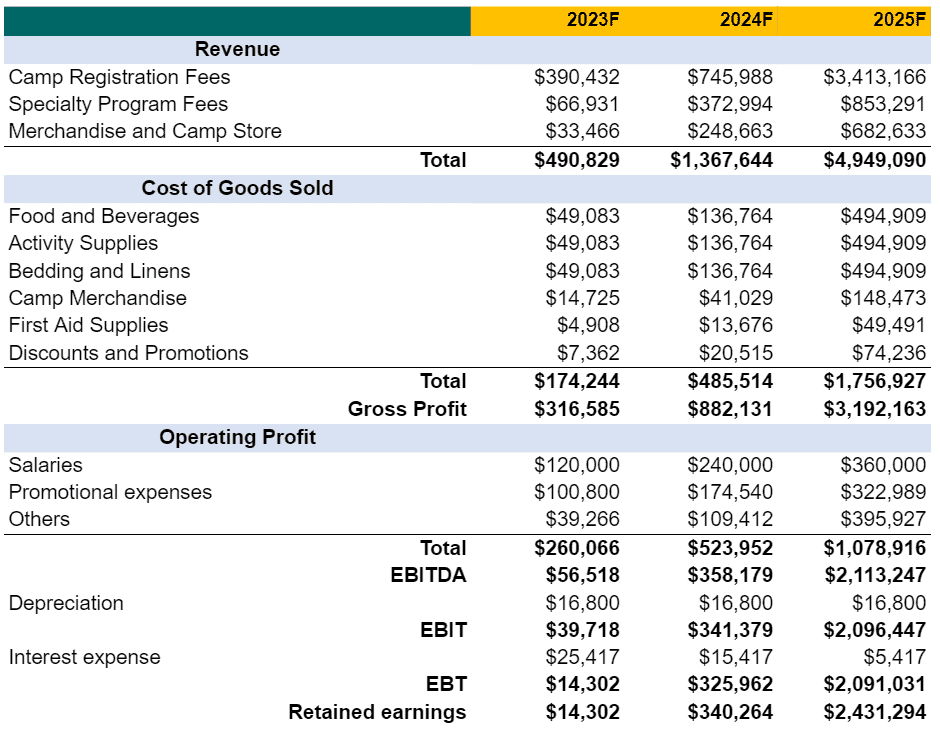Select the Interest expense label
Viewport: 940px width, 747px height.
tap(85, 657)
